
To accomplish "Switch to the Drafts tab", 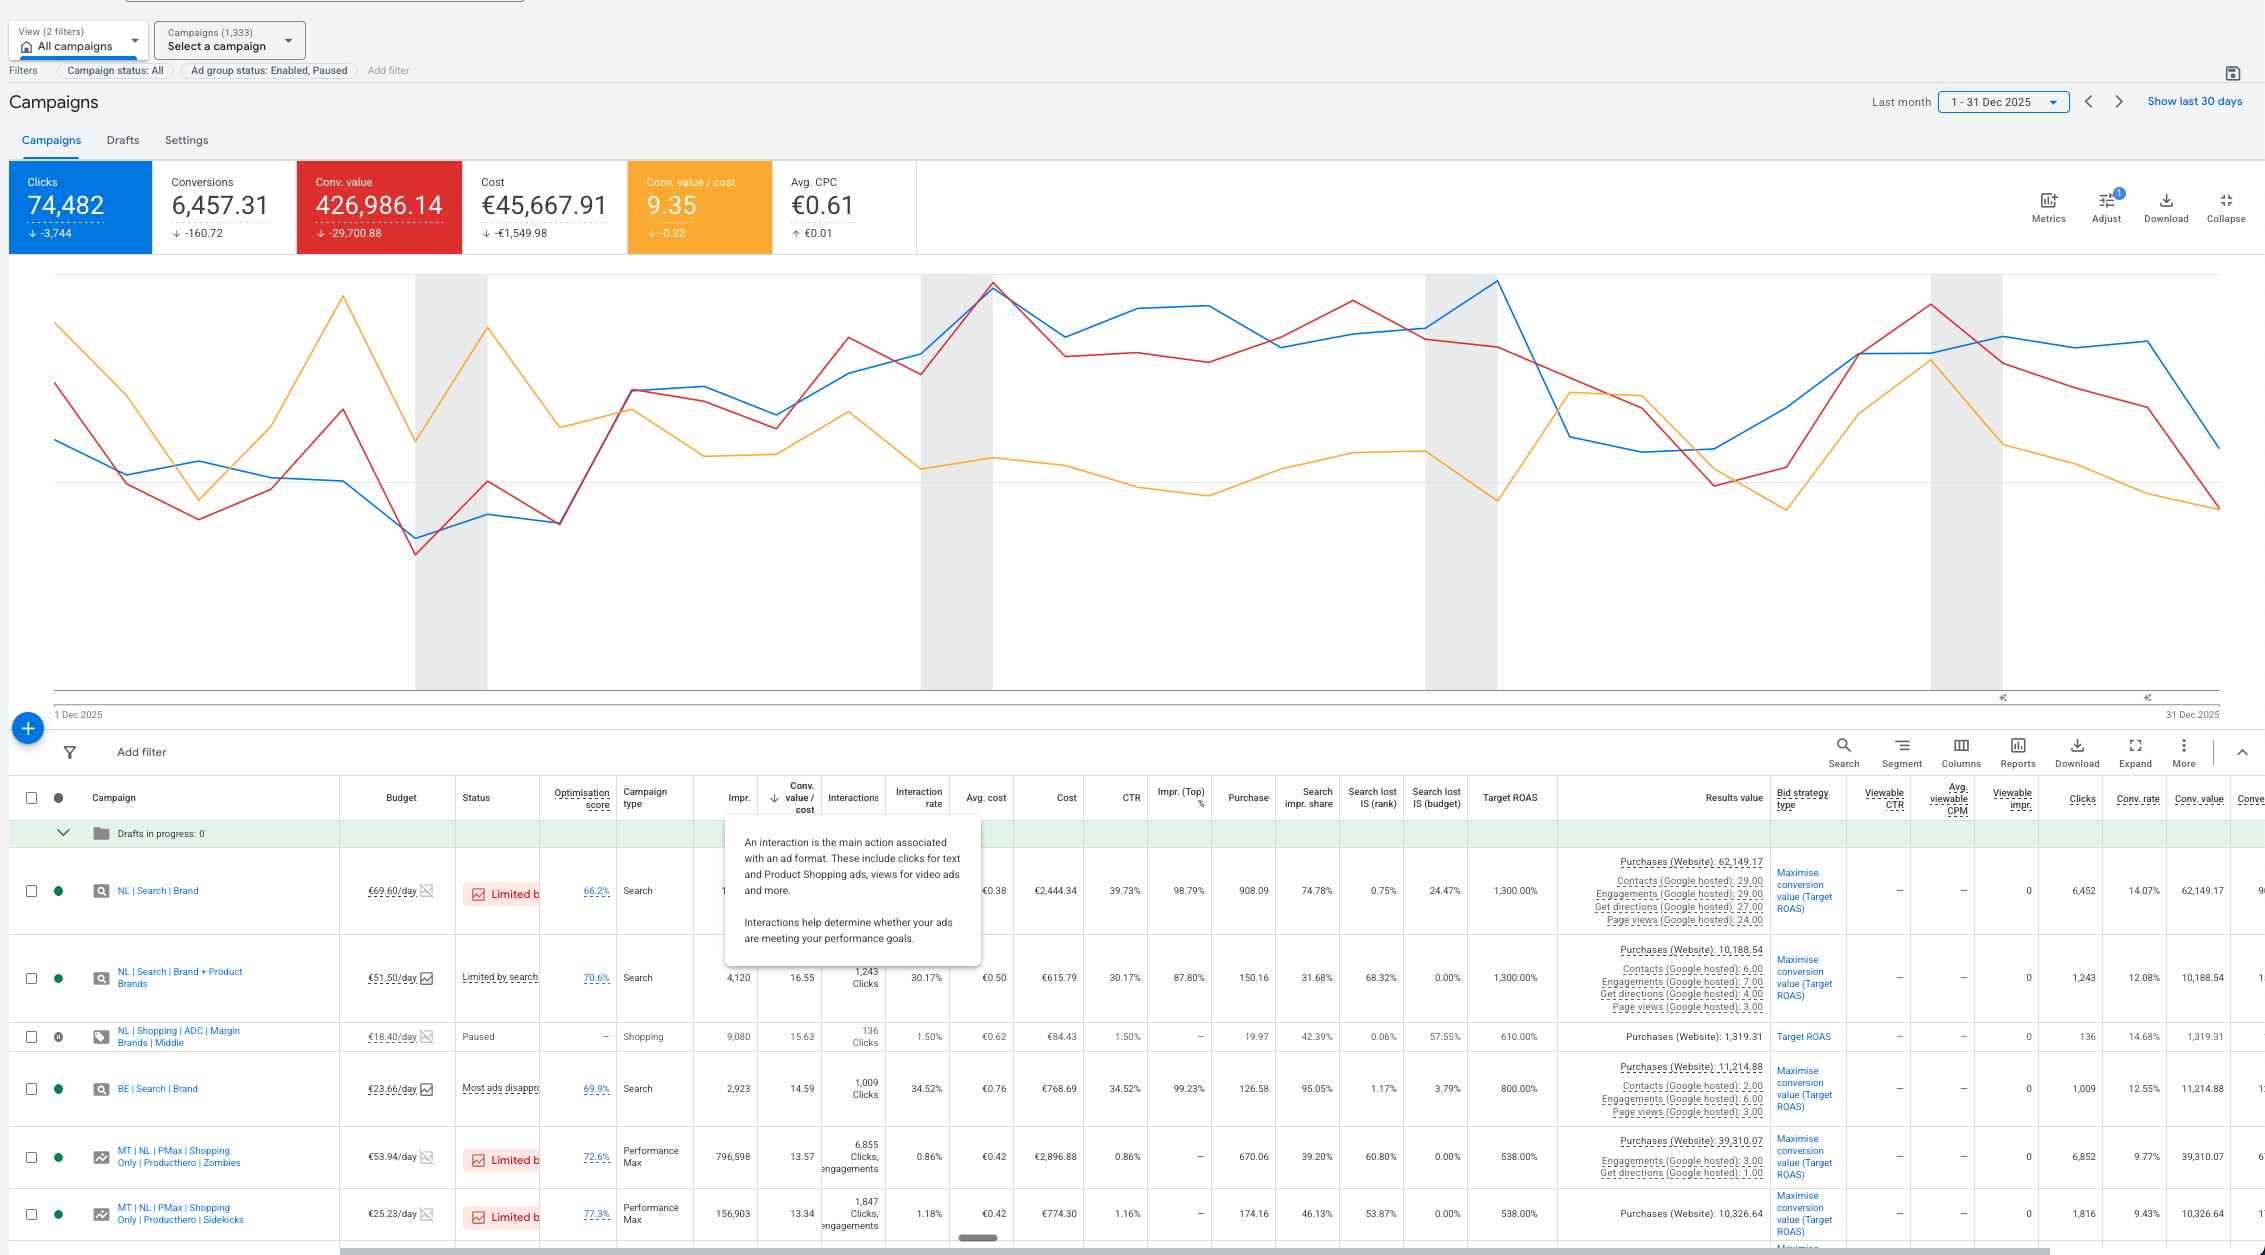I will pyautogui.click(x=123, y=140).
